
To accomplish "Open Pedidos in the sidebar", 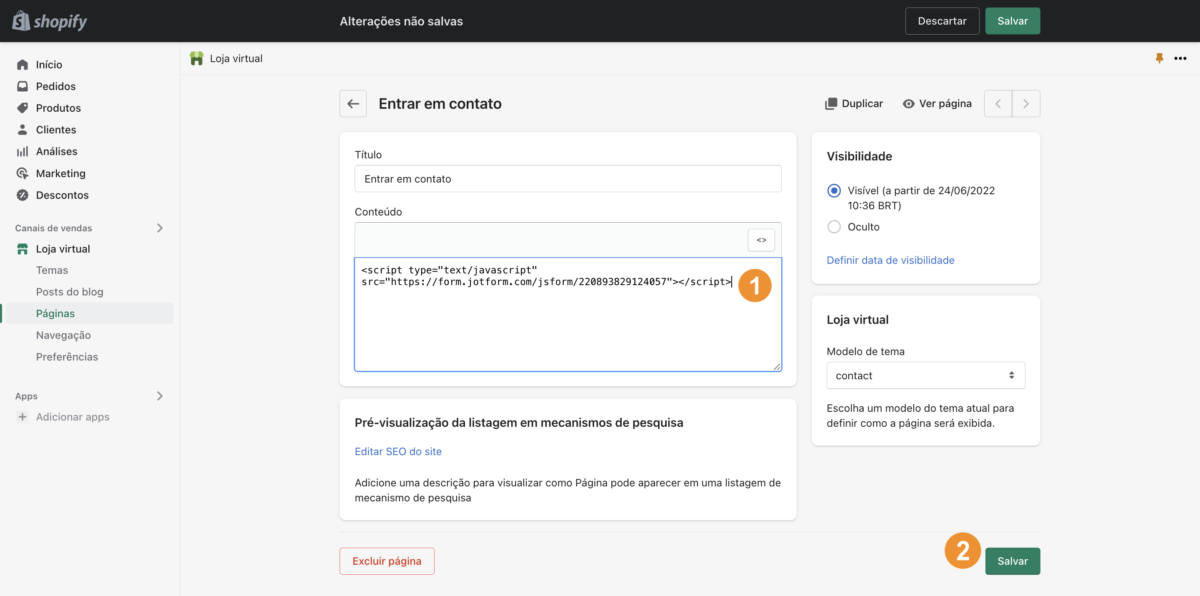I will click(56, 86).
